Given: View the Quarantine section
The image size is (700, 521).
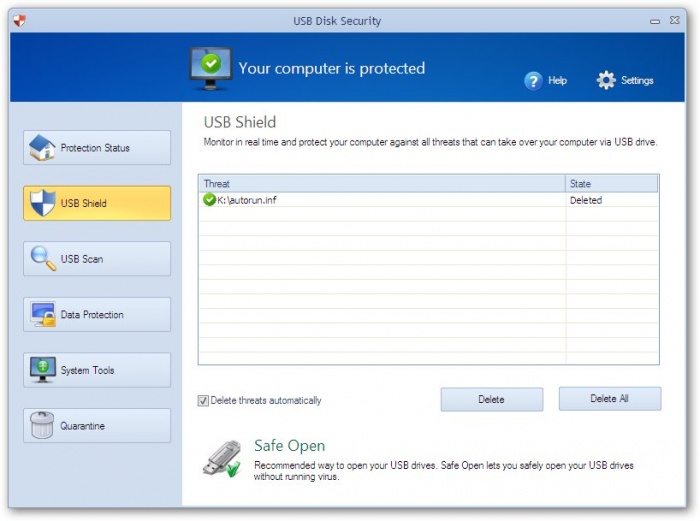Looking at the screenshot, I should point(97,425).
